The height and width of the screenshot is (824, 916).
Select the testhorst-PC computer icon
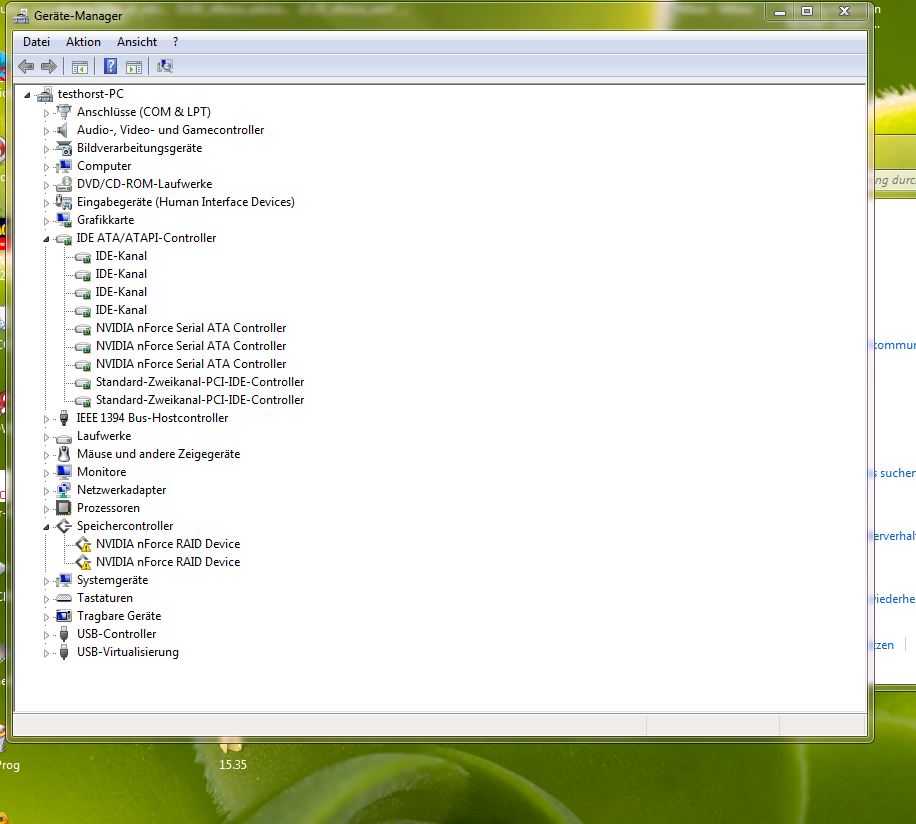[x=44, y=94]
